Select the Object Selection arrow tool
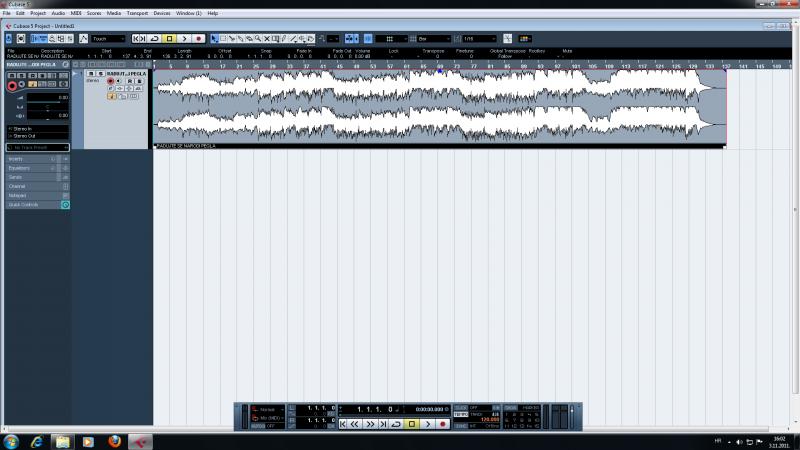Screen dimensions: 800x450 point(212,39)
